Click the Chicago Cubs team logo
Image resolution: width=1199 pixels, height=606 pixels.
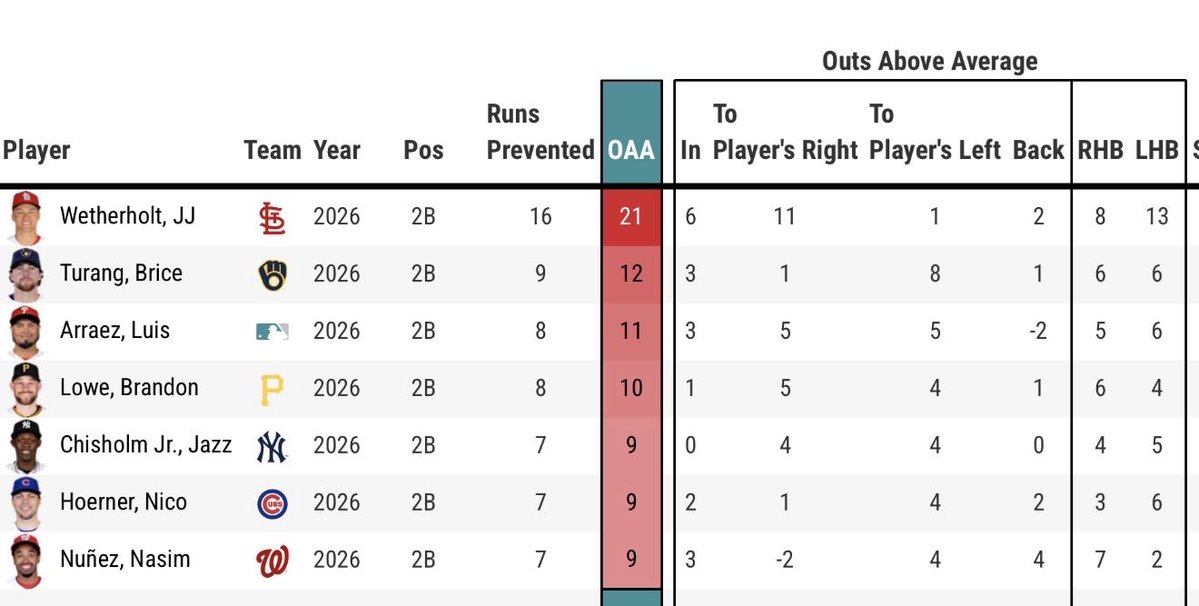(x=272, y=504)
